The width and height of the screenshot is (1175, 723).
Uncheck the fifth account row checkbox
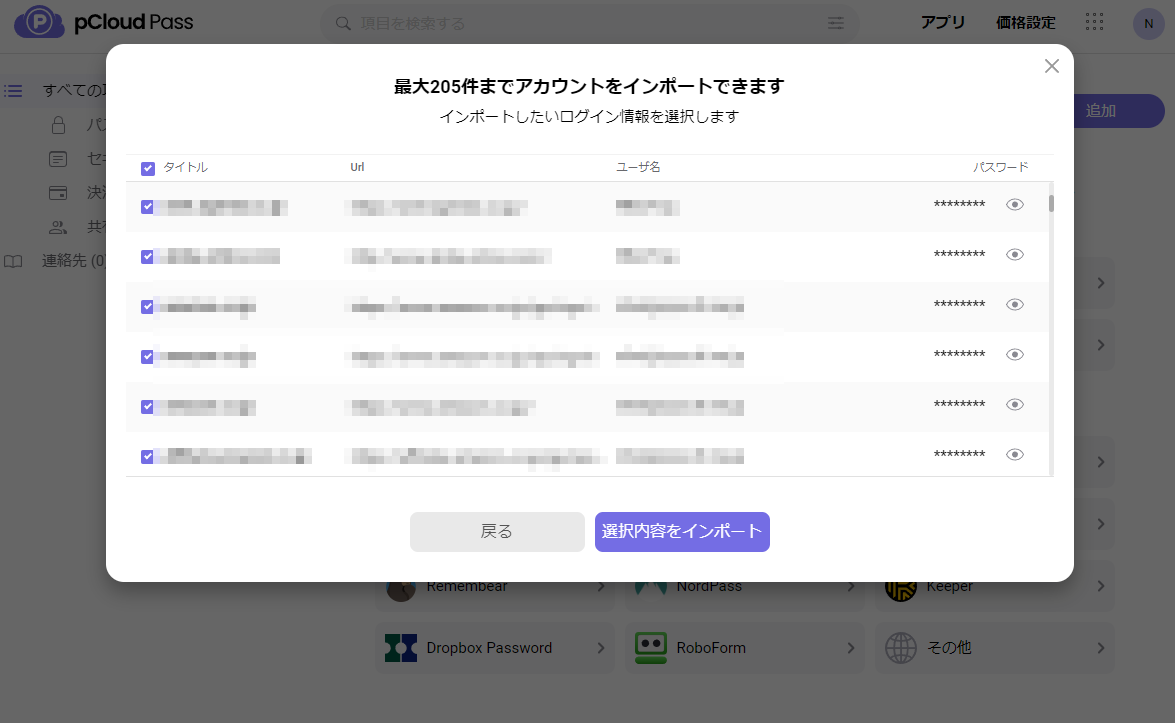coord(147,407)
